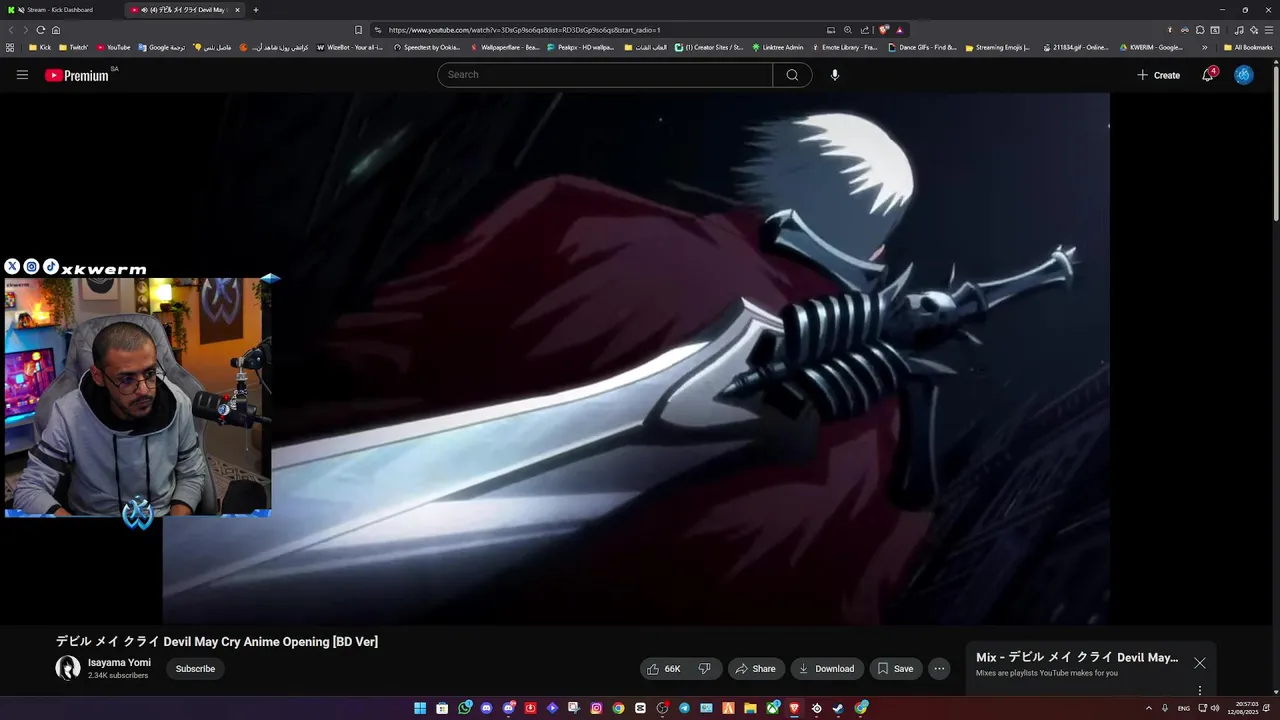The width and height of the screenshot is (1280, 720).
Task: Click the Create button
Action: [x=1158, y=75]
